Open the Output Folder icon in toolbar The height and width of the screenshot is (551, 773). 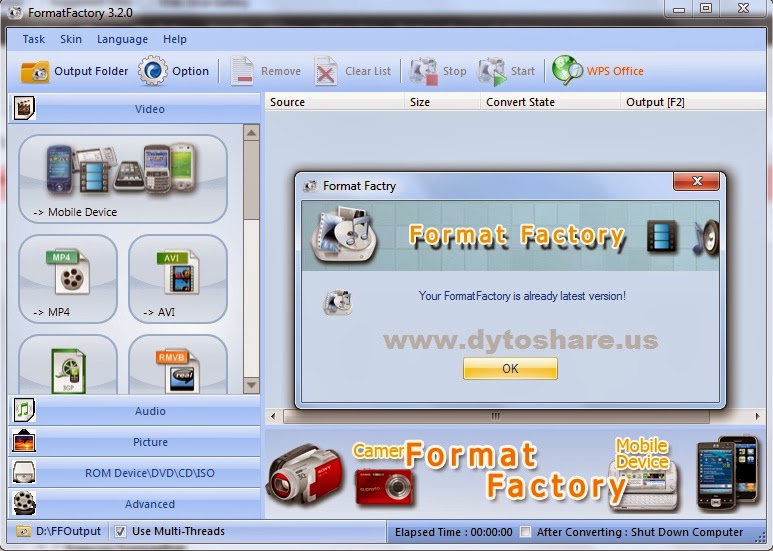[35, 72]
